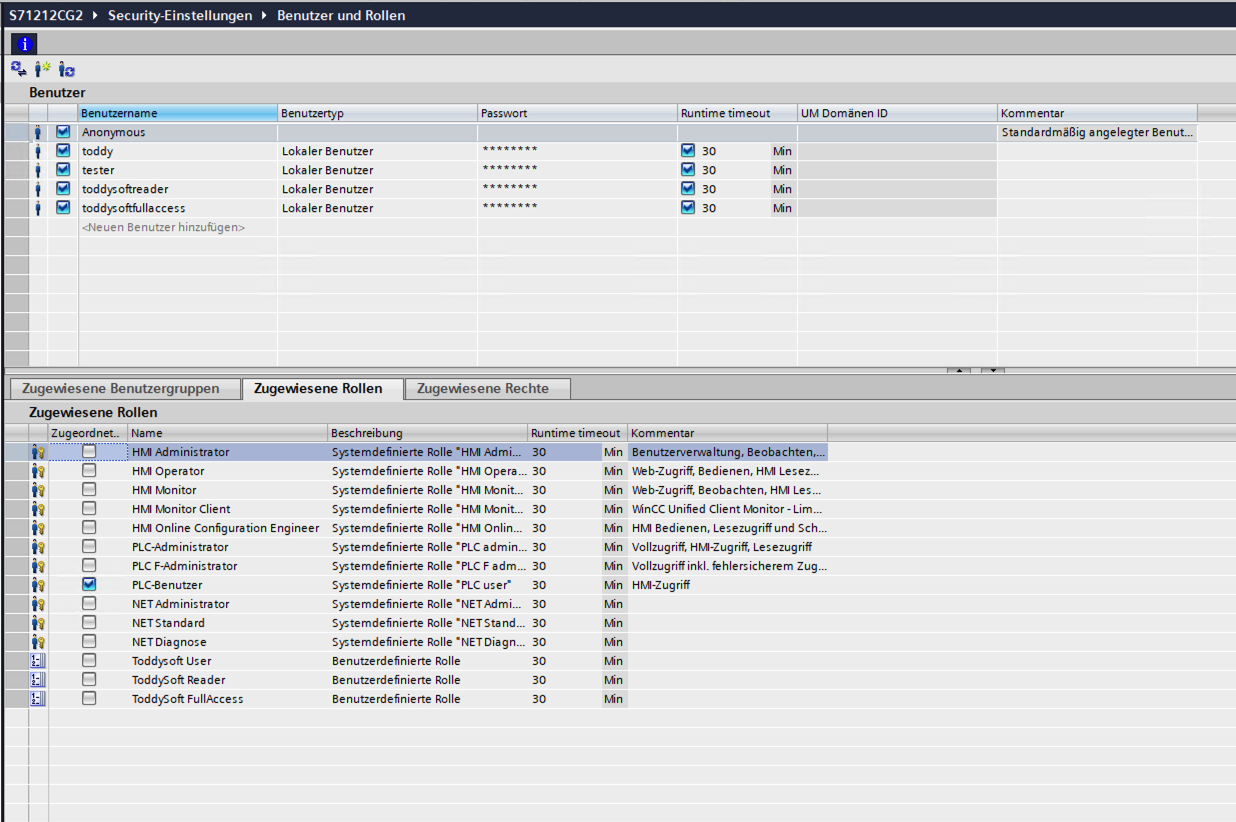Sort by the Benutzertyp column header
This screenshot has width=1236, height=822.
pos(377,113)
